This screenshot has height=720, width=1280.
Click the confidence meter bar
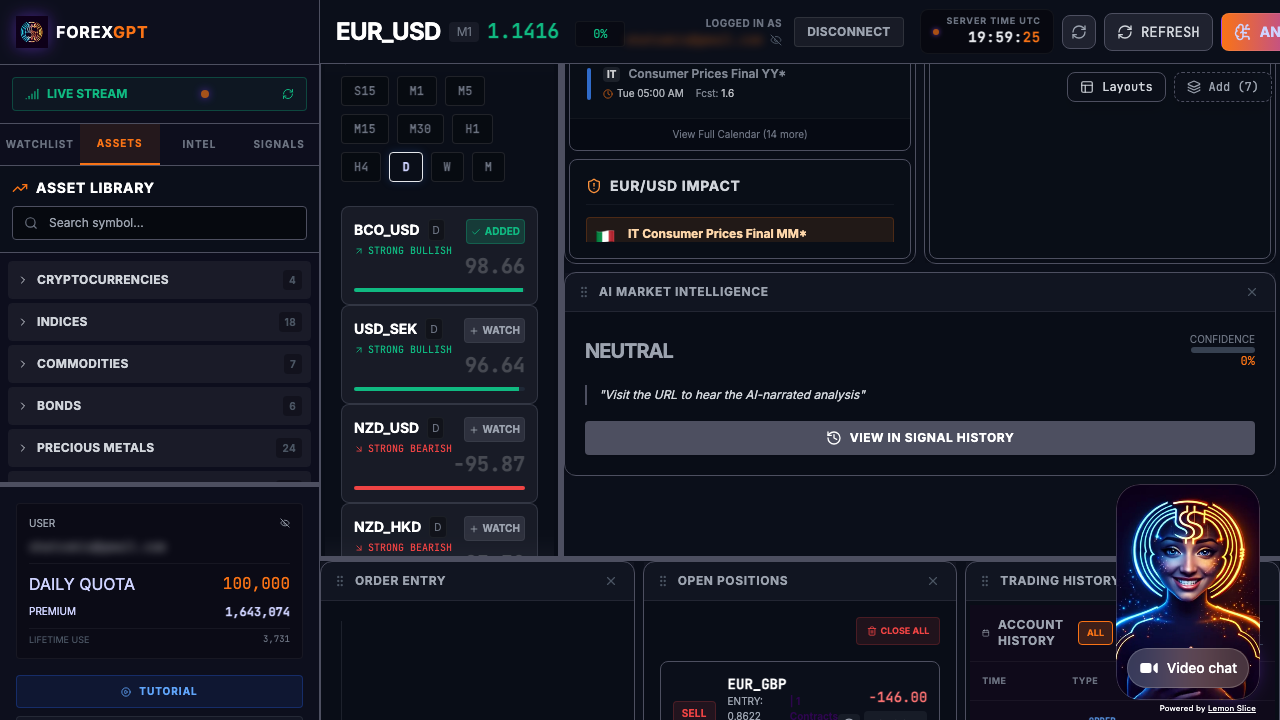[x=1222, y=350]
